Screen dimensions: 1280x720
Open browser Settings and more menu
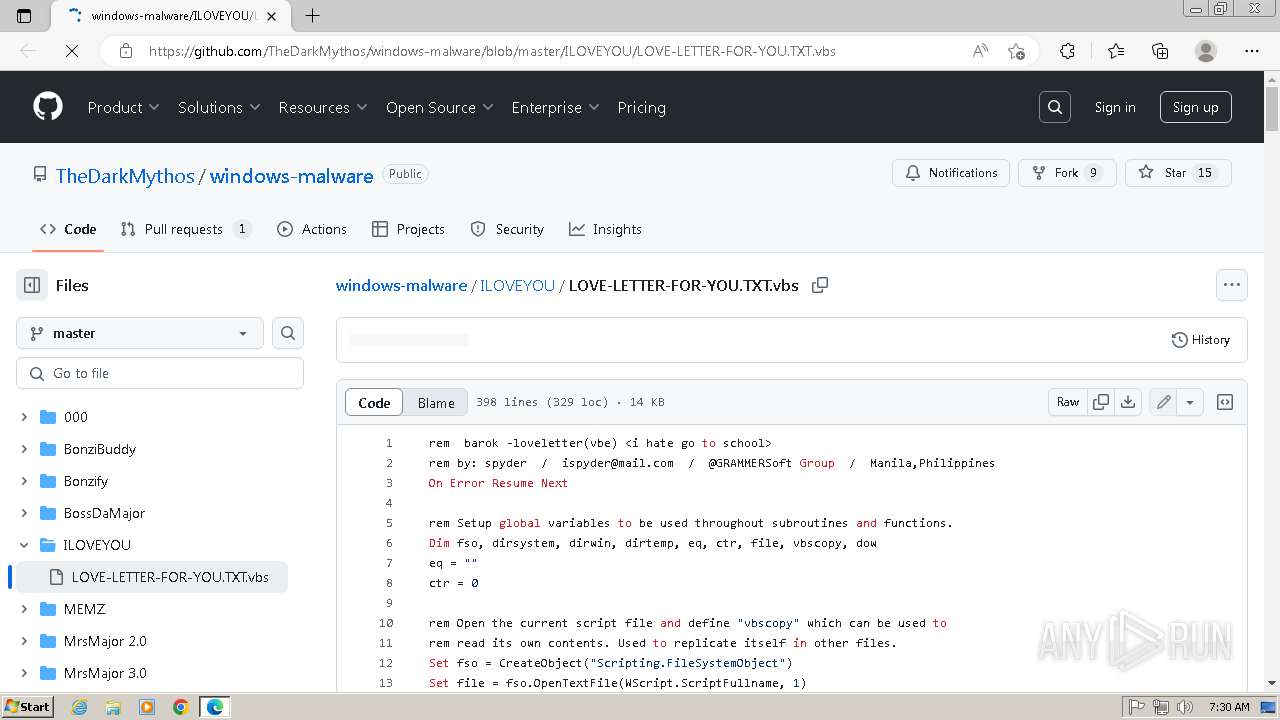(1252, 51)
